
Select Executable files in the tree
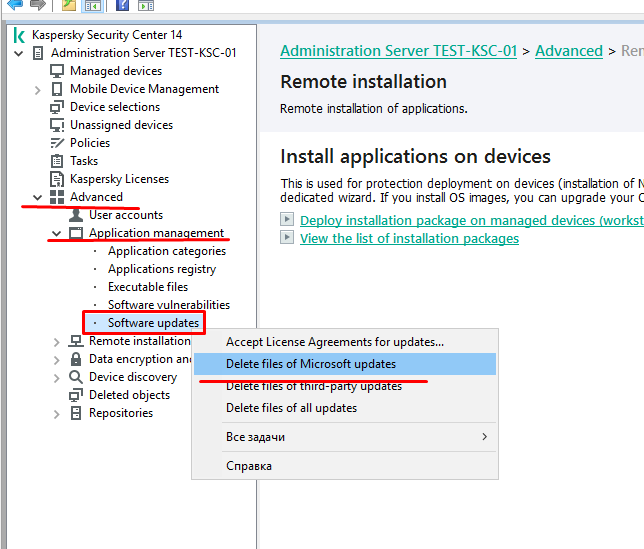coord(148,287)
